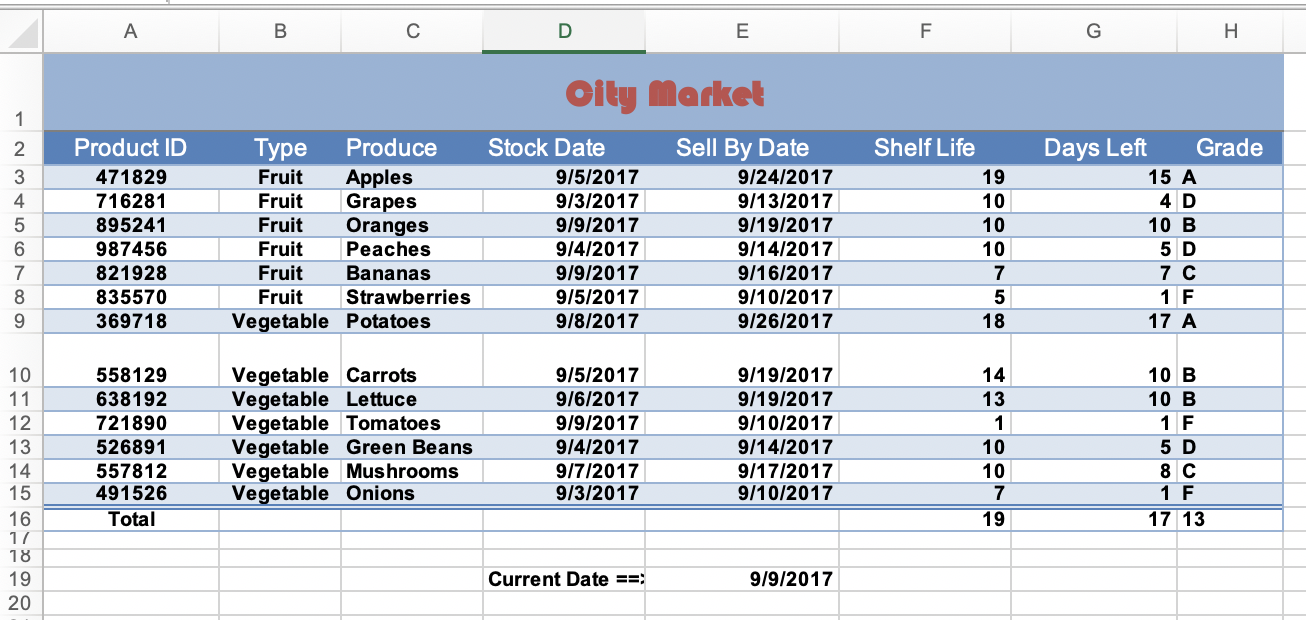Select the Shelf Life header cell
This screenshot has height=620, width=1306.
coord(924,148)
